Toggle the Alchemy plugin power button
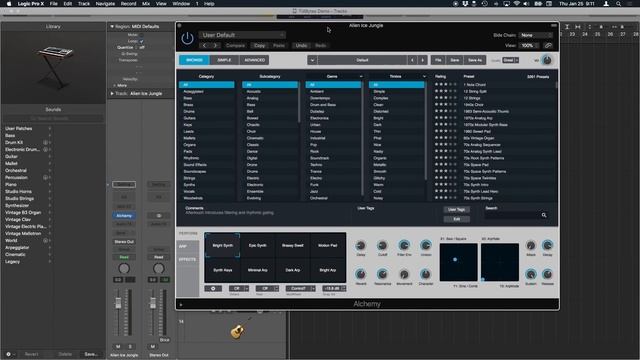Viewport: 640px width, 360px height. pos(187,38)
